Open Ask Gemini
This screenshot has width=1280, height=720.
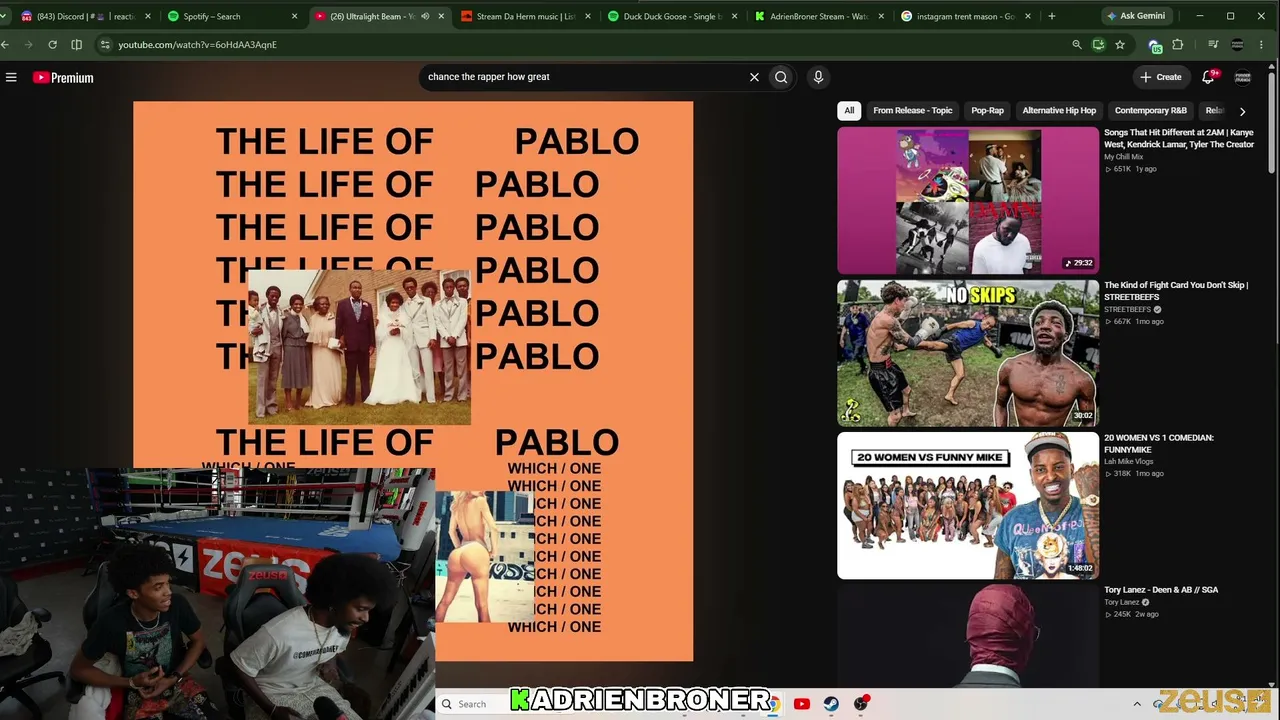[x=1136, y=16]
